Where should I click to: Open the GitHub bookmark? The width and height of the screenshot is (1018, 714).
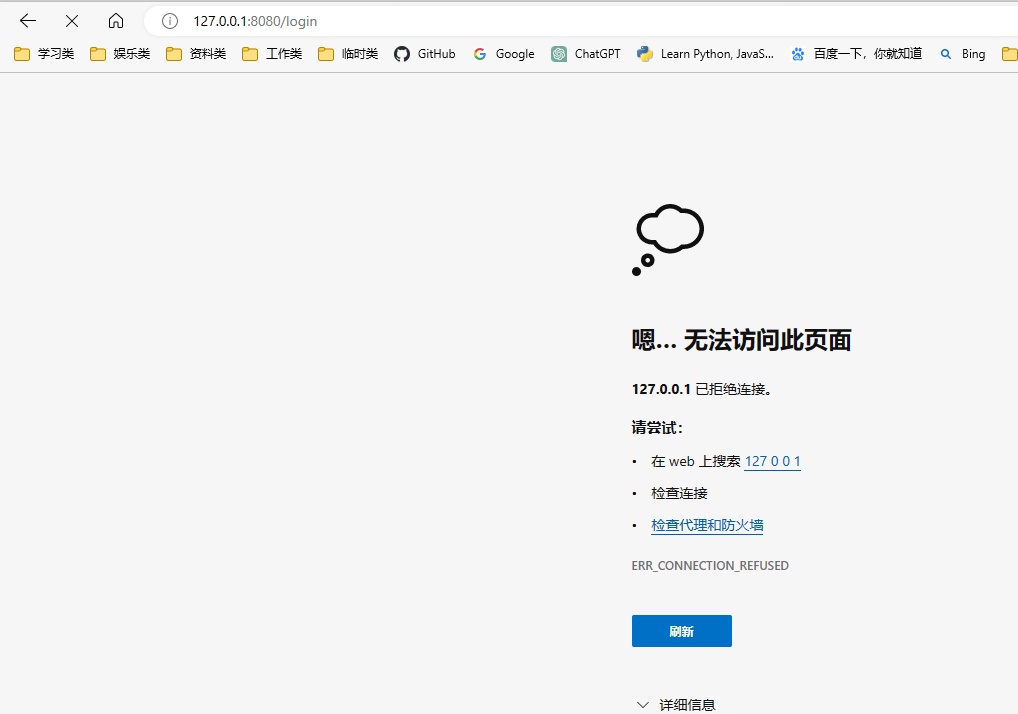424,54
